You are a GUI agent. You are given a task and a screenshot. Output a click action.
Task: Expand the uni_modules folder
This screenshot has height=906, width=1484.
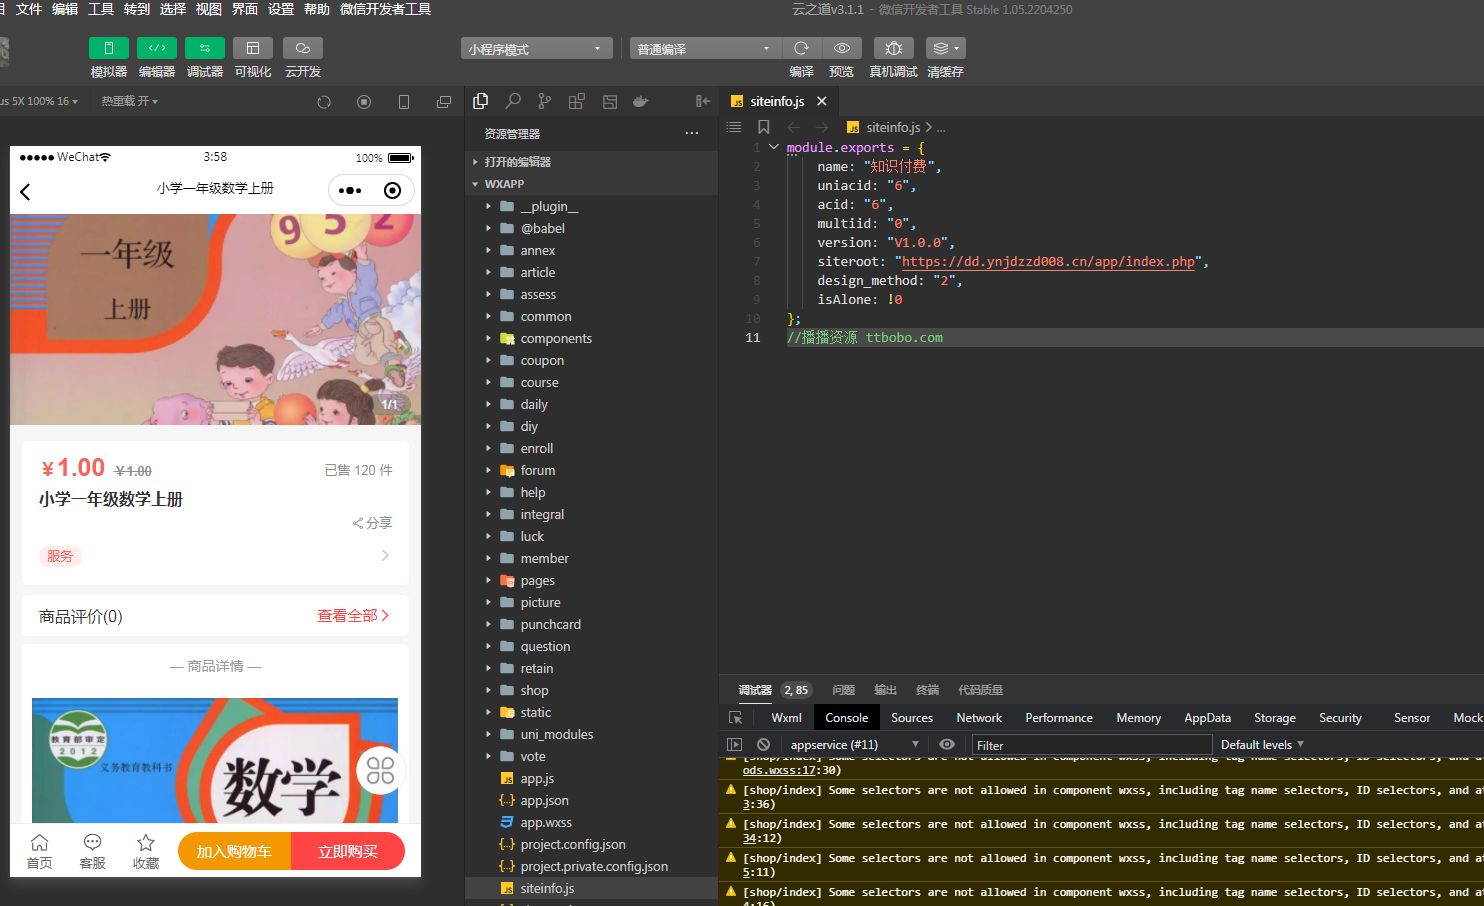click(x=592, y=734)
